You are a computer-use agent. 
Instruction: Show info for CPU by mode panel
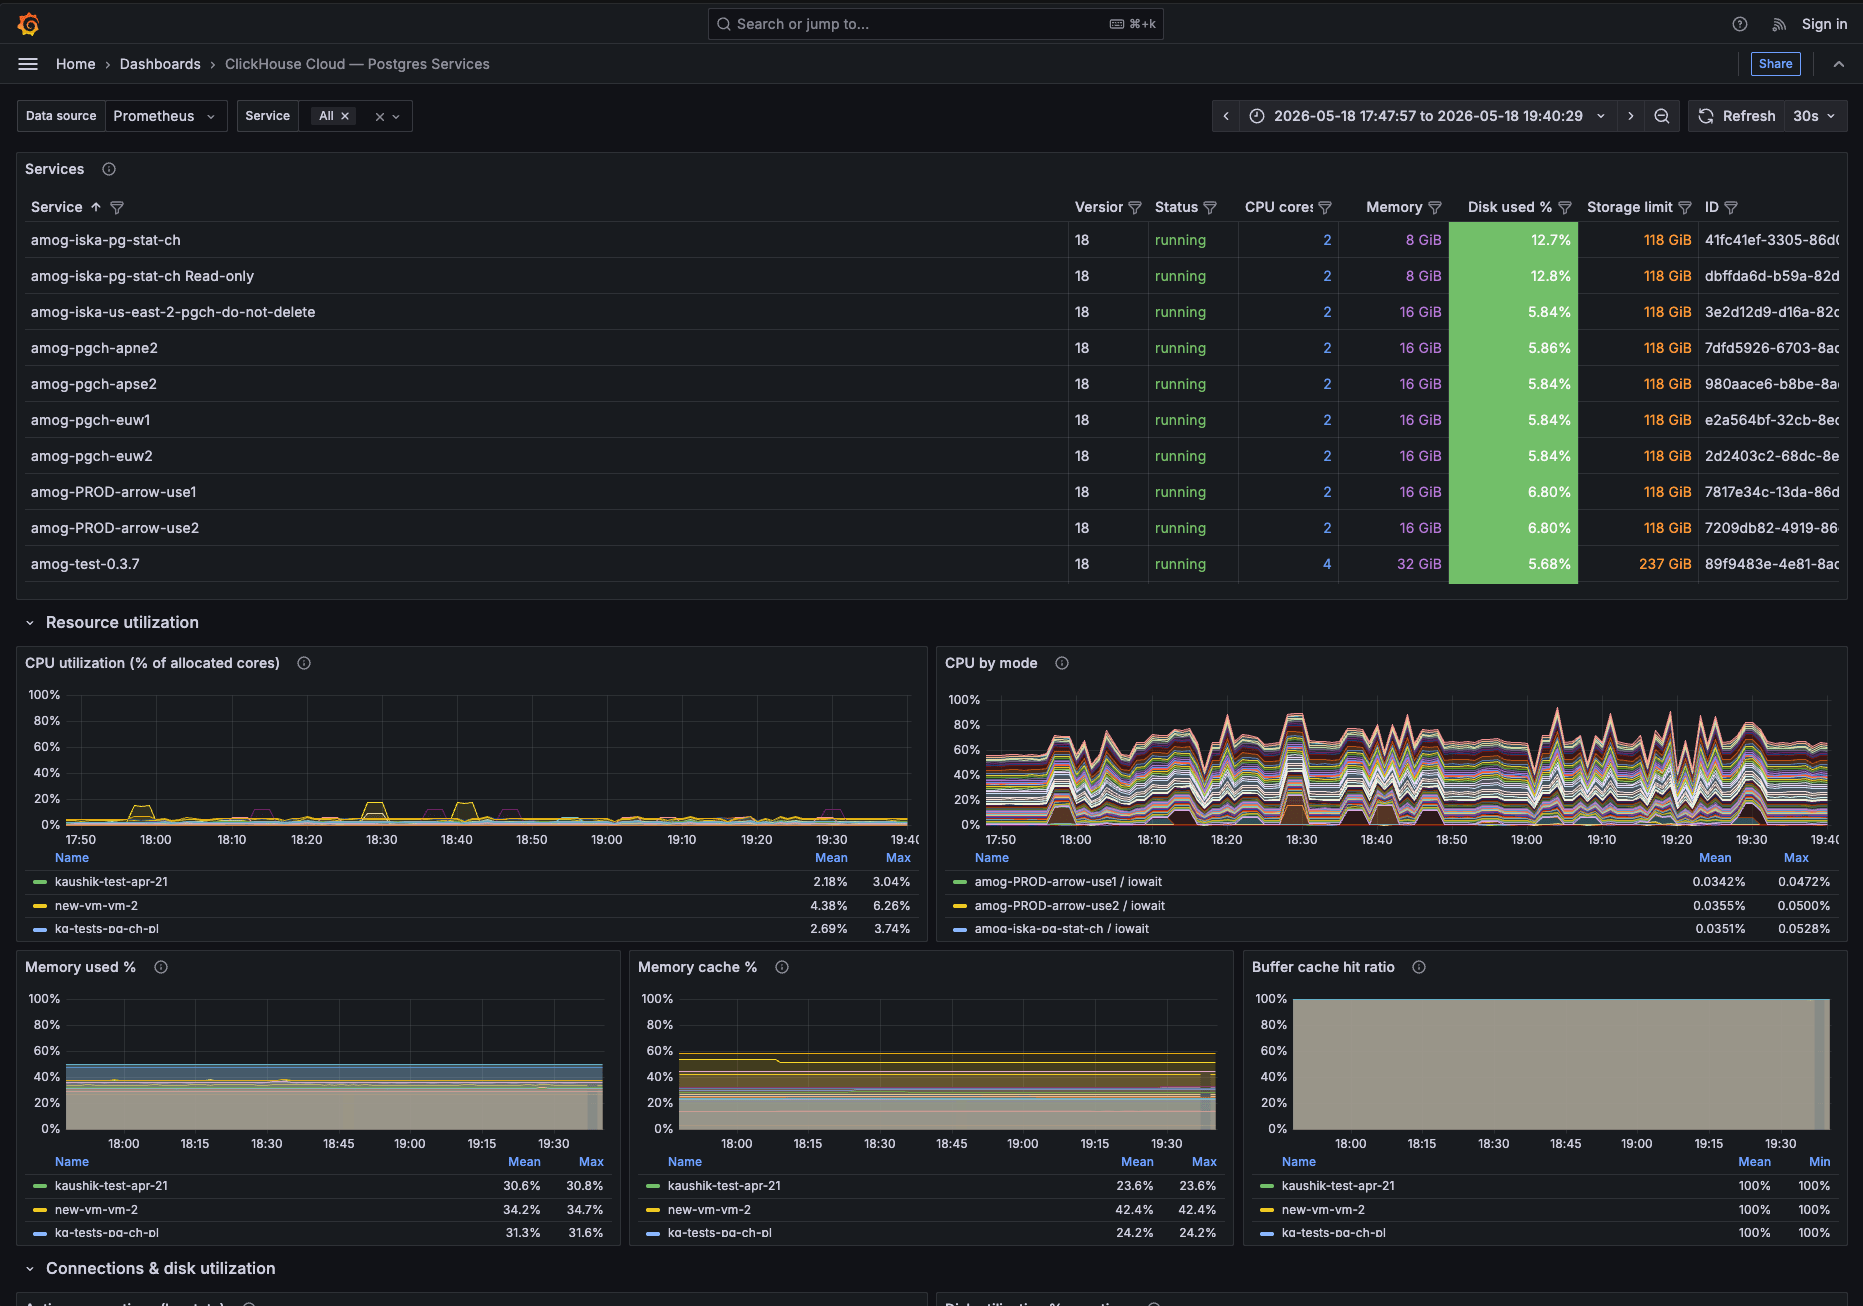tap(1062, 663)
